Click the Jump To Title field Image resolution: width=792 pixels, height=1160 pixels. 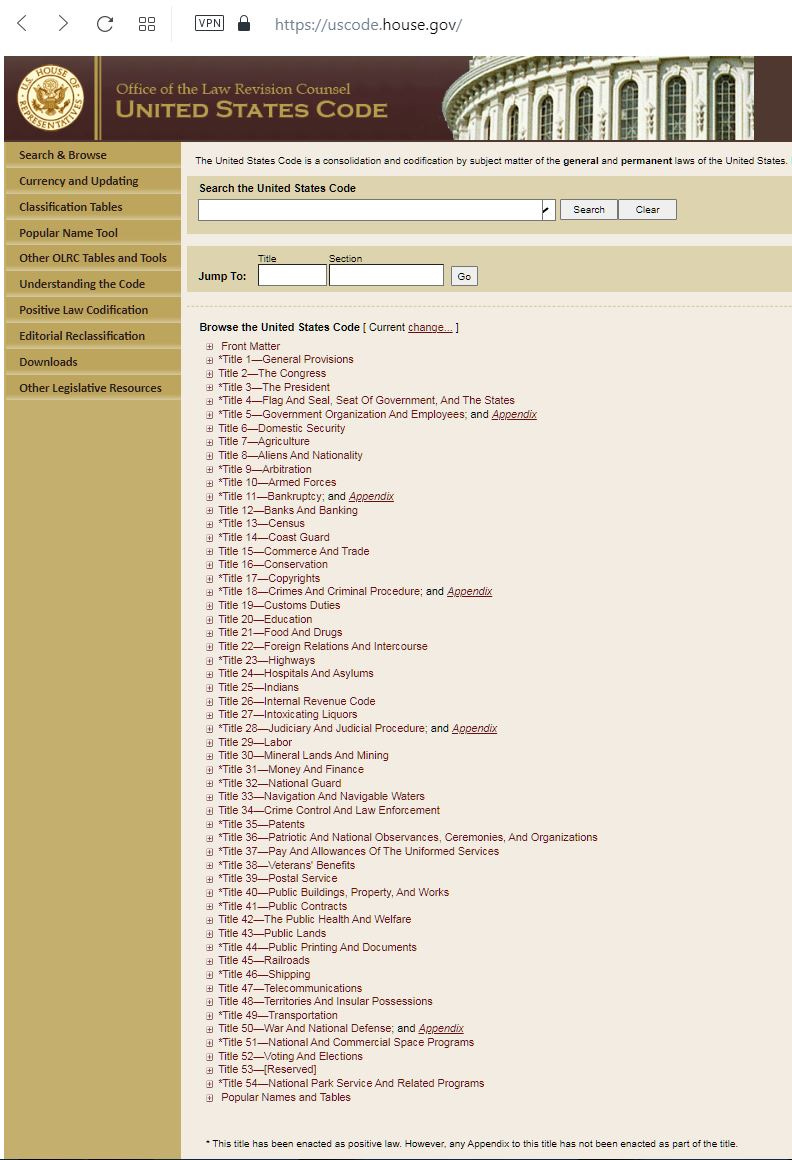(292, 275)
